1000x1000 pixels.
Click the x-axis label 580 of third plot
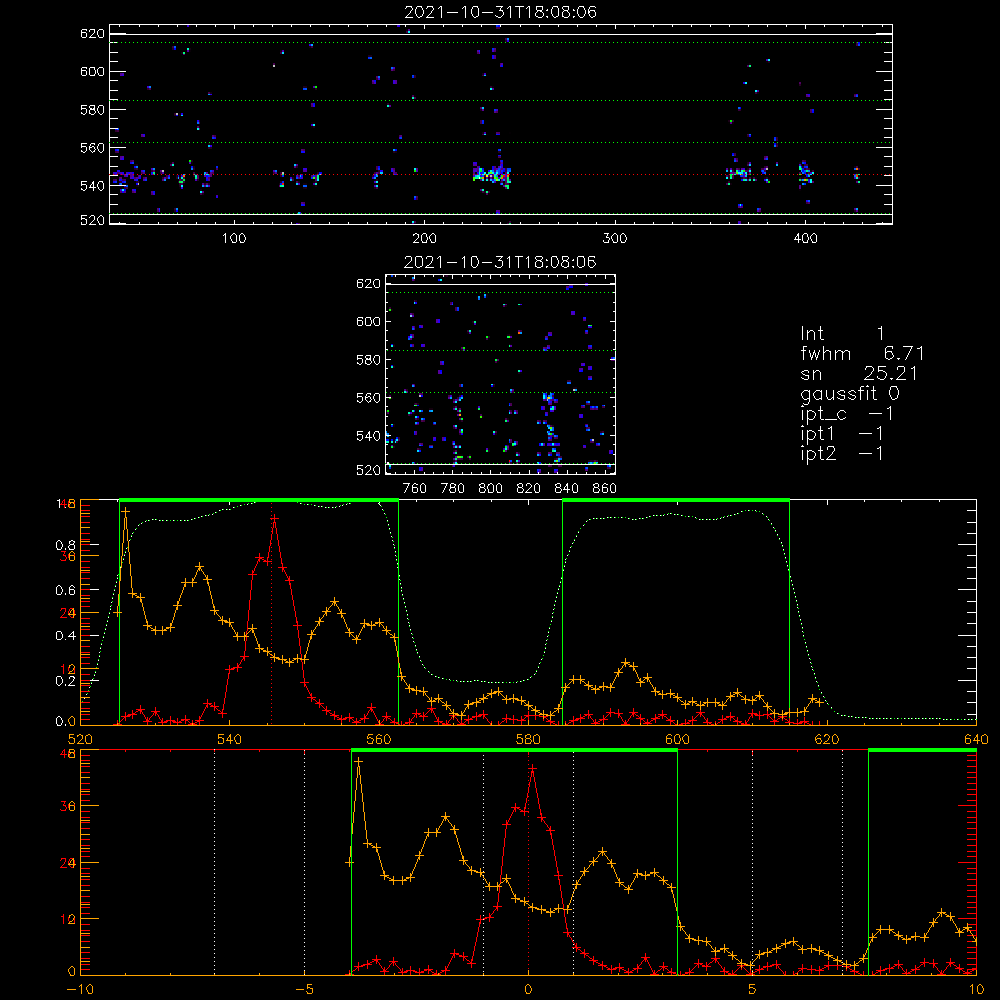click(527, 739)
